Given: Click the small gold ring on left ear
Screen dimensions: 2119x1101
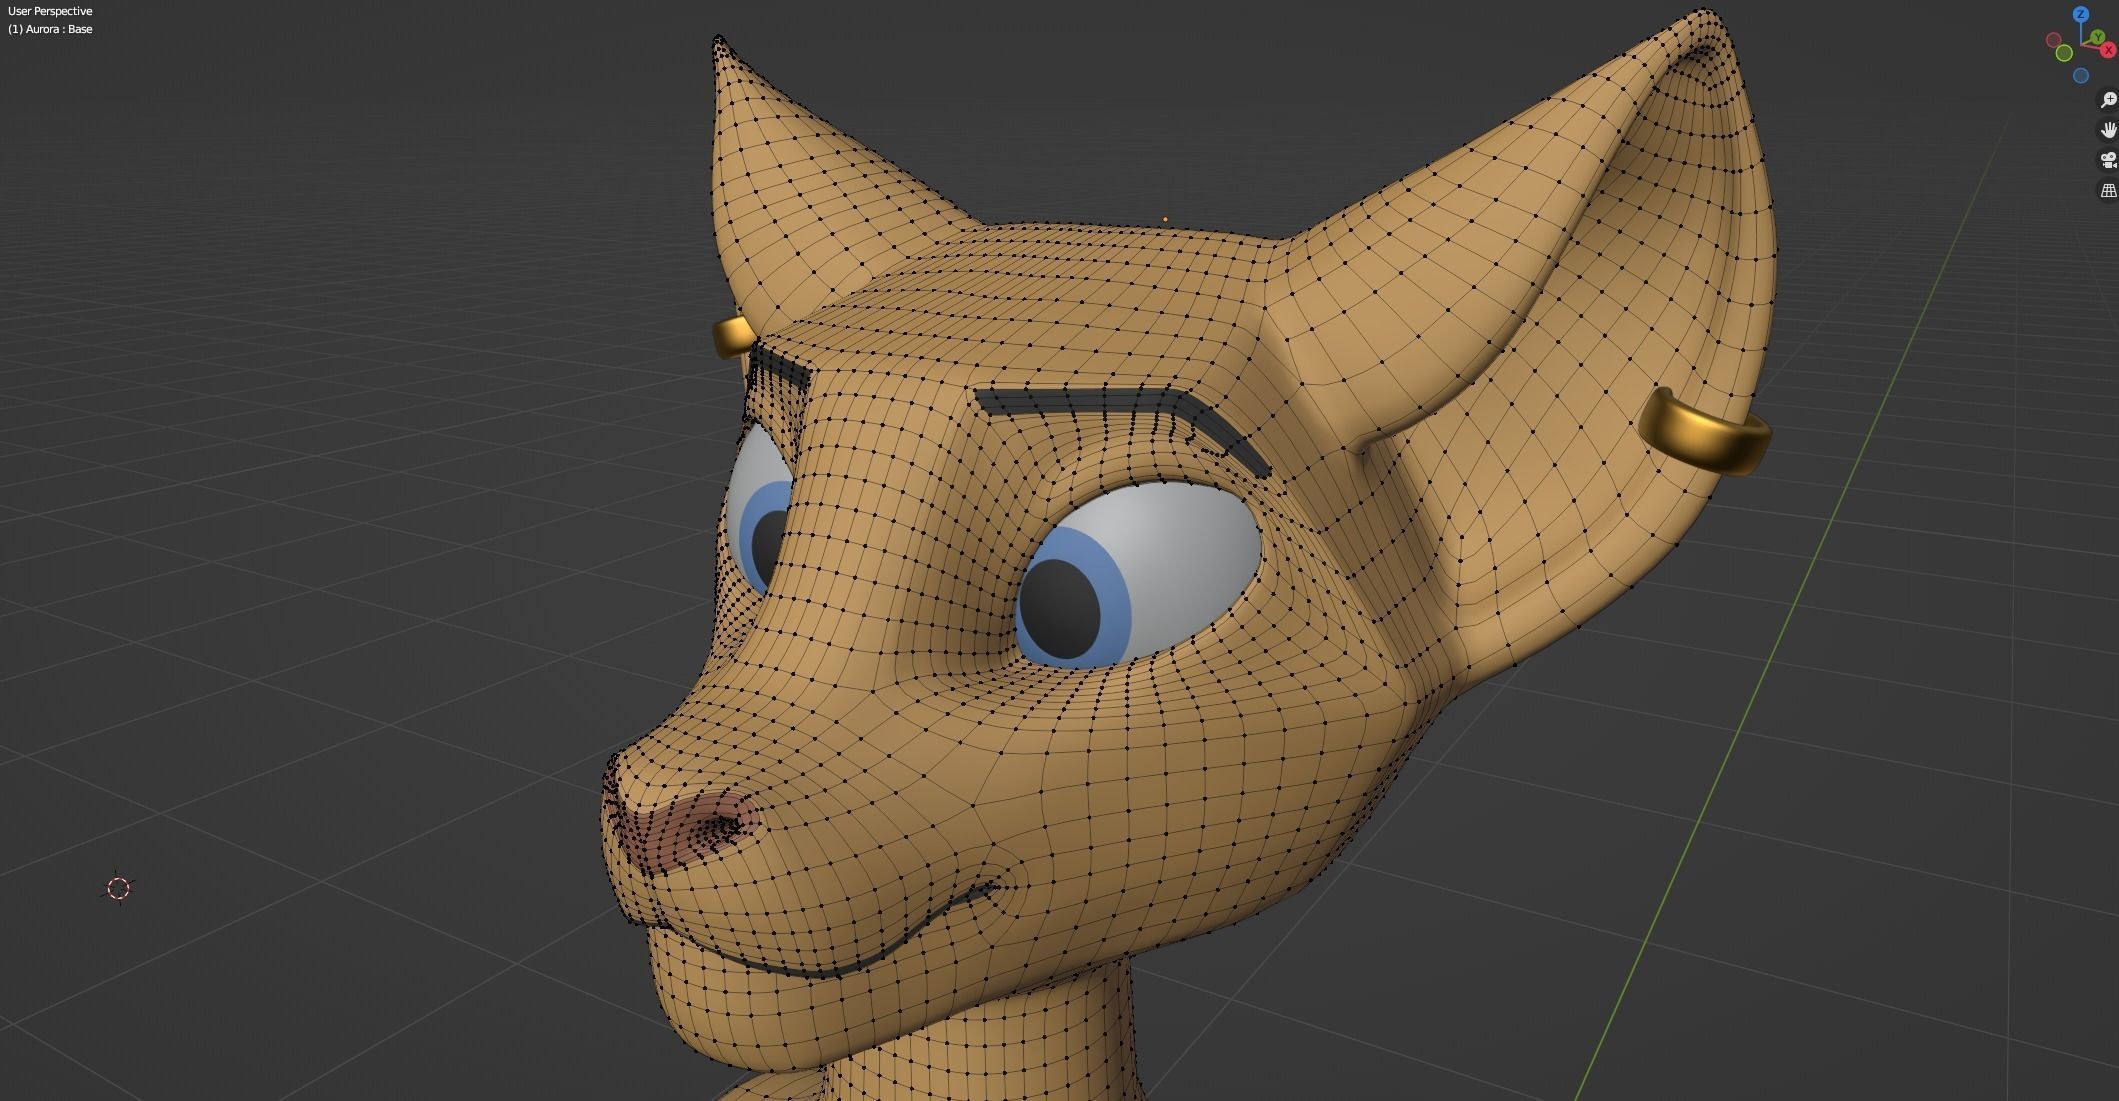Looking at the screenshot, I should point(733,336).
